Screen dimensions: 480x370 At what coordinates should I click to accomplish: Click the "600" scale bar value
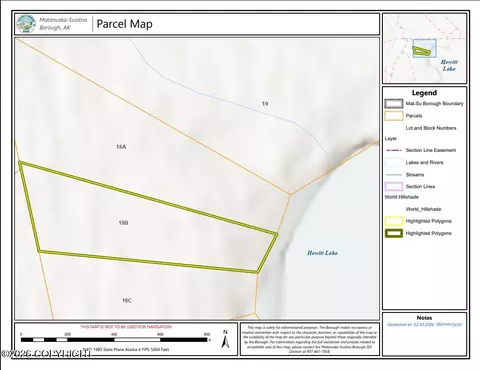pyautogui.click(x=160, y=334)
